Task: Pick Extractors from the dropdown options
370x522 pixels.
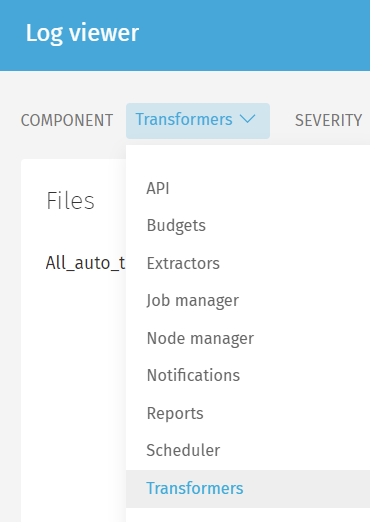Action: click(248, 263)
